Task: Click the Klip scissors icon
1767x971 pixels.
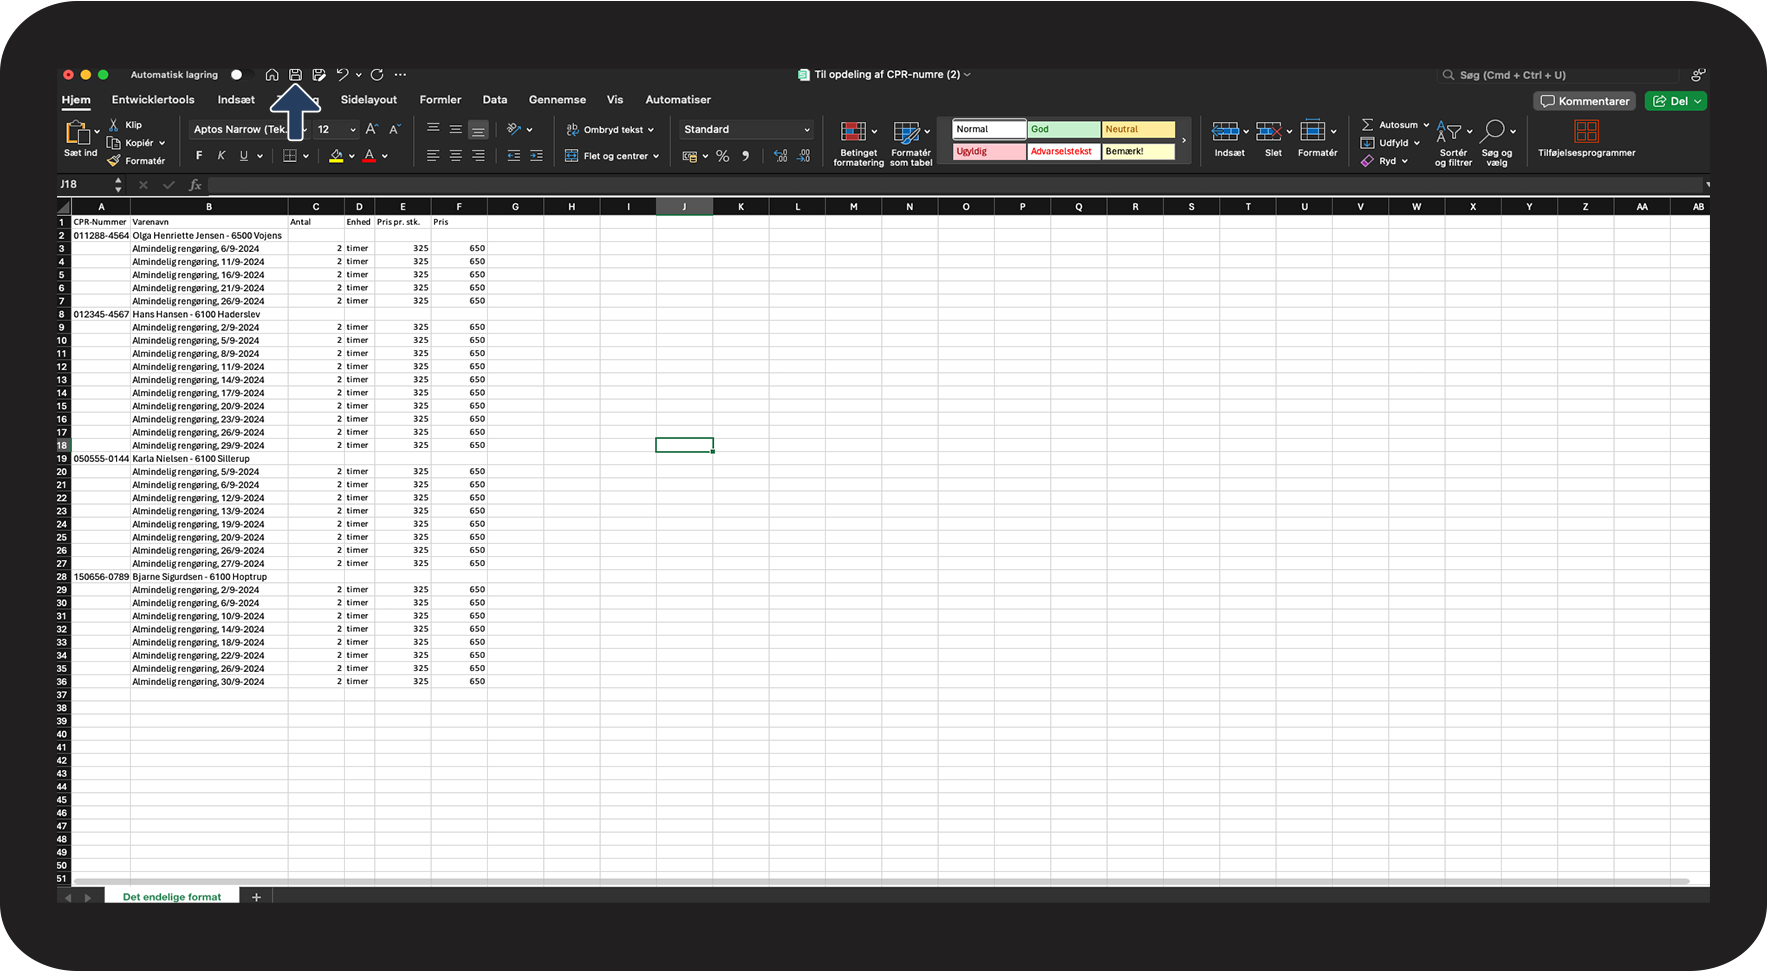Action: (114, 125)
